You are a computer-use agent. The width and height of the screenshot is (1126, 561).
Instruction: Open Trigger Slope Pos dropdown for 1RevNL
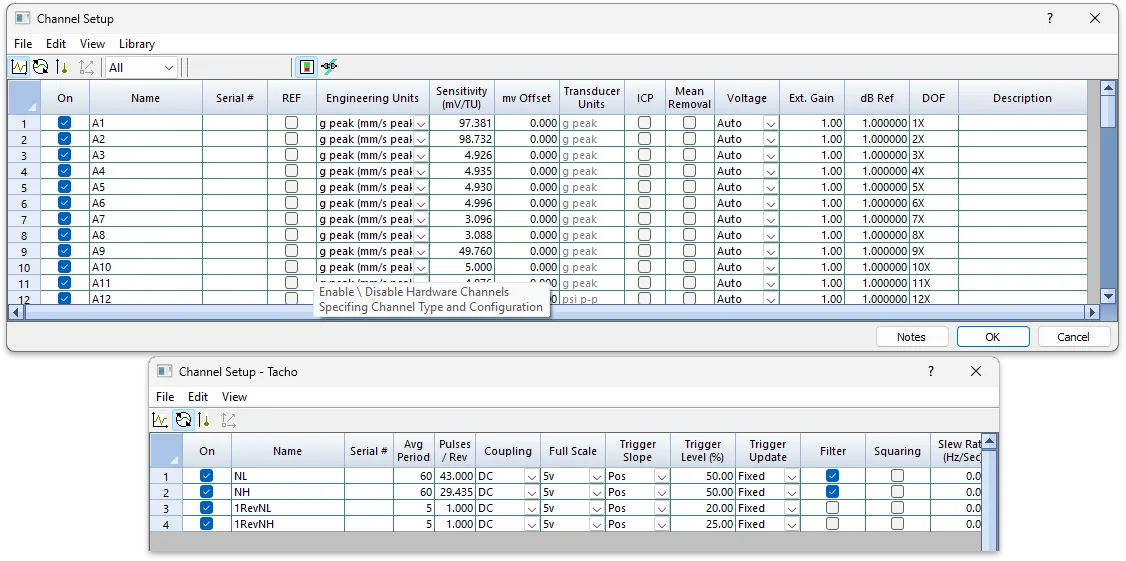(661, 509)
